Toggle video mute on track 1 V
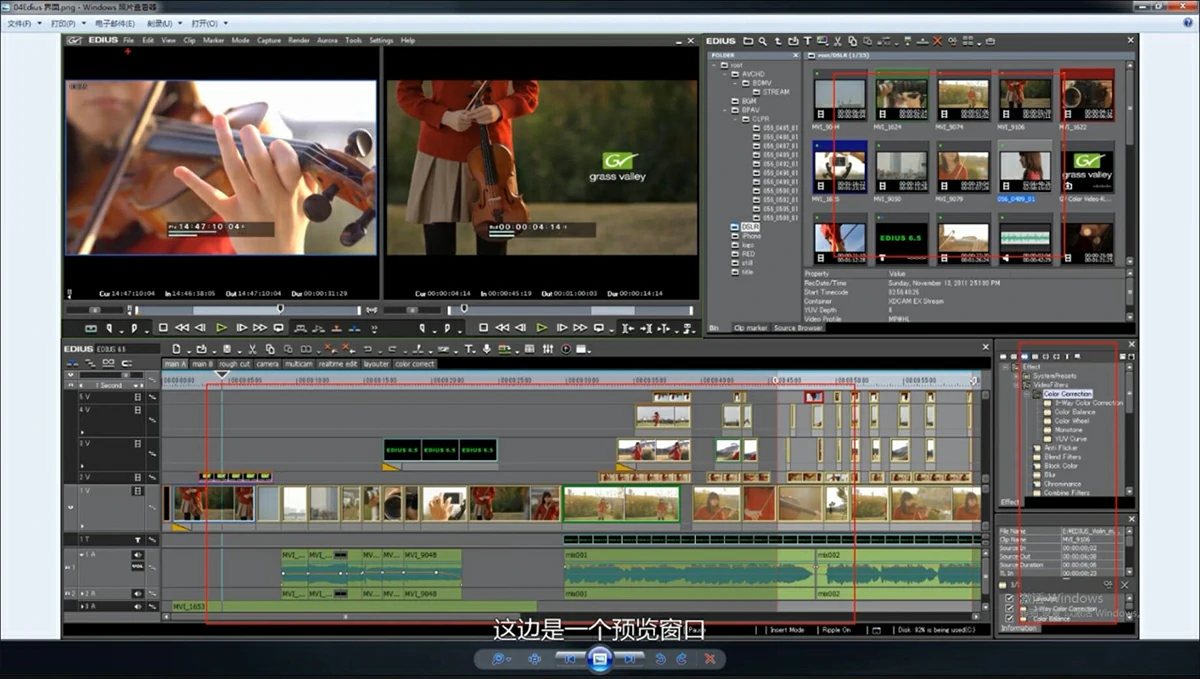Viewport: 1200px width, 679px height. 138,492
